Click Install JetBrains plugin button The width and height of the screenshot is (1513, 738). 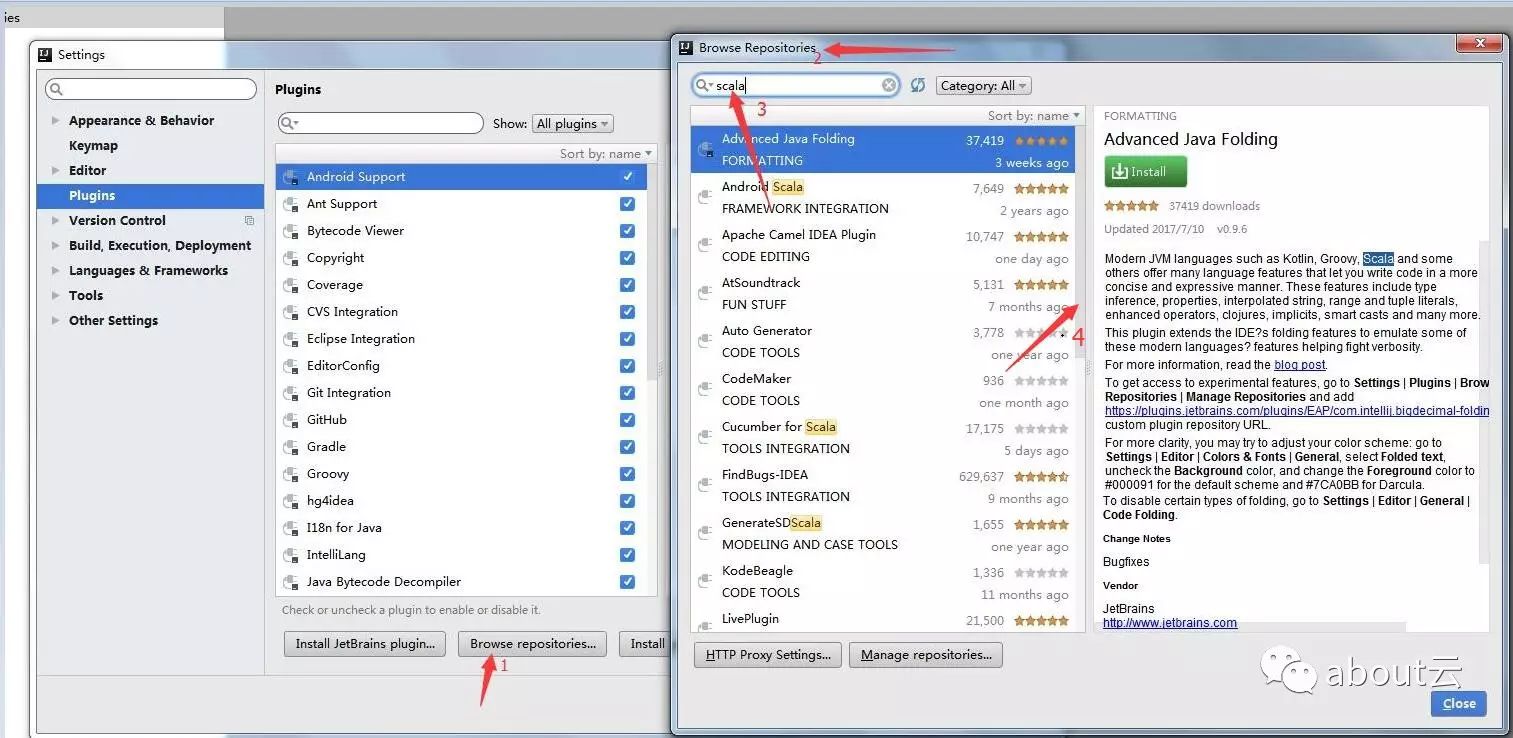coord(365,644)
